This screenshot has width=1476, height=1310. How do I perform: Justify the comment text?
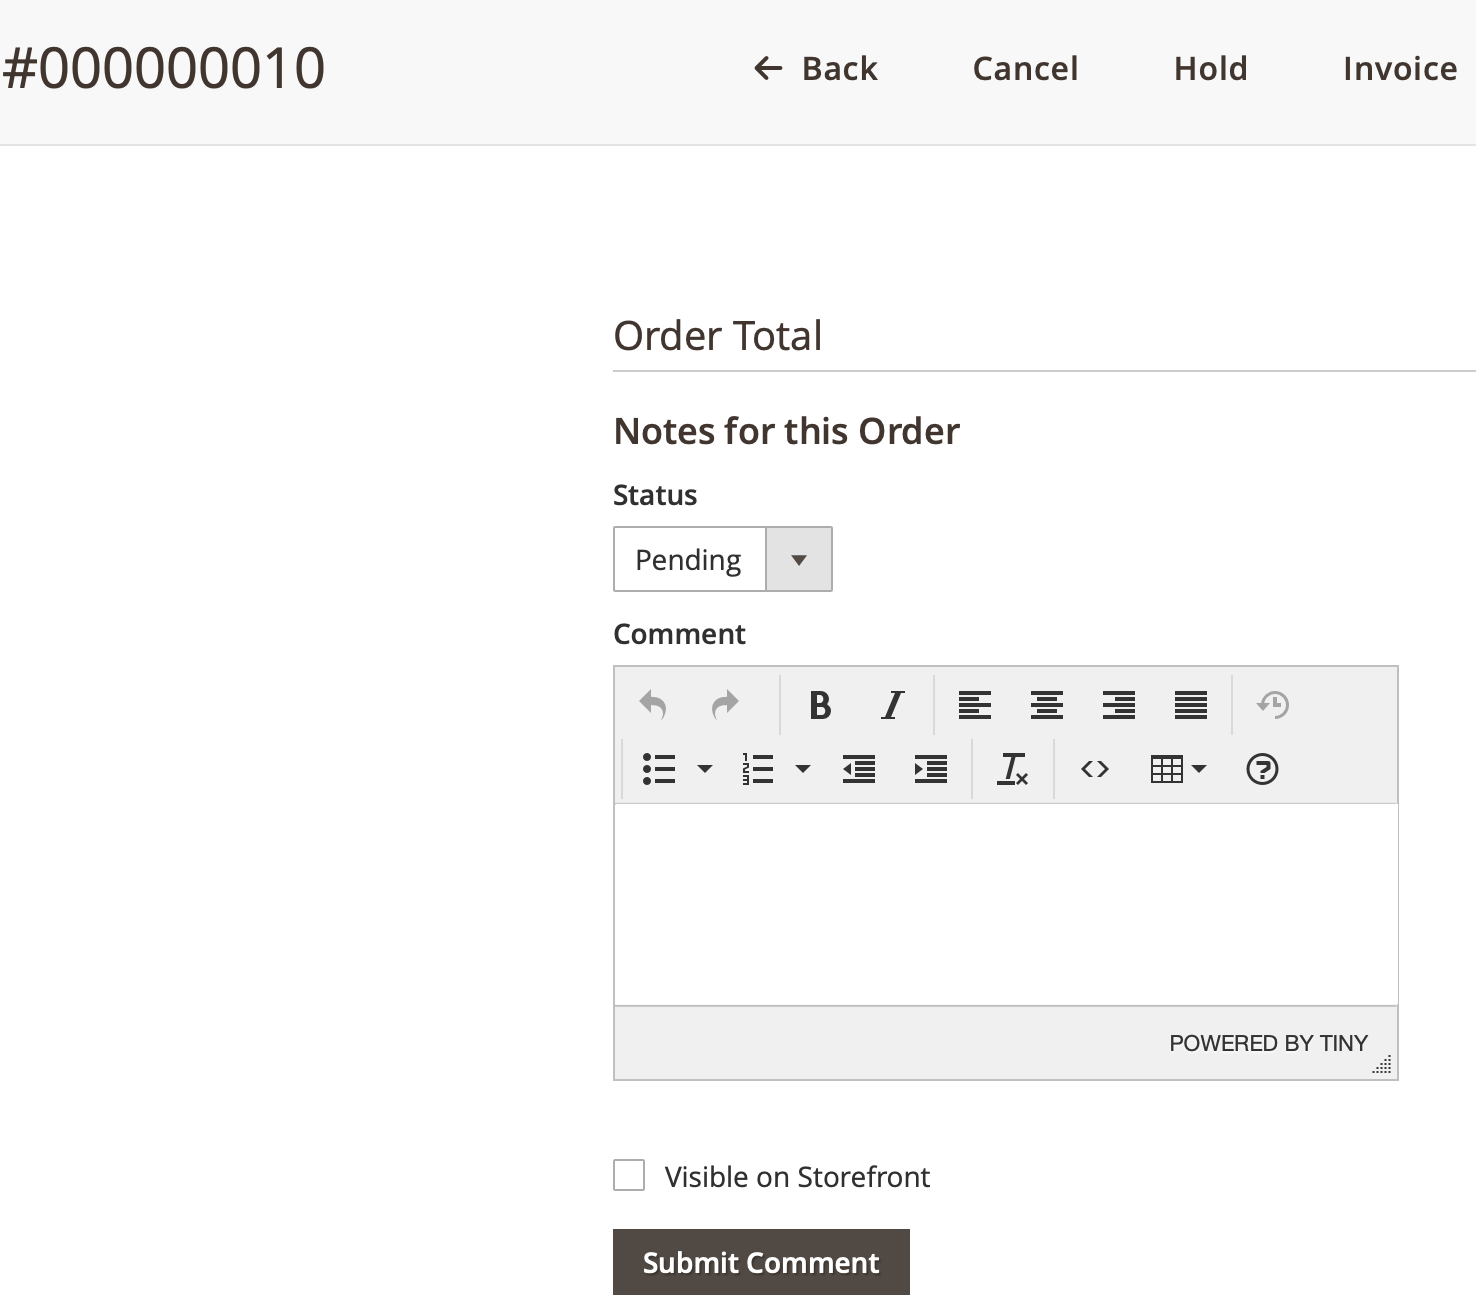click(x=1191, y=705)
